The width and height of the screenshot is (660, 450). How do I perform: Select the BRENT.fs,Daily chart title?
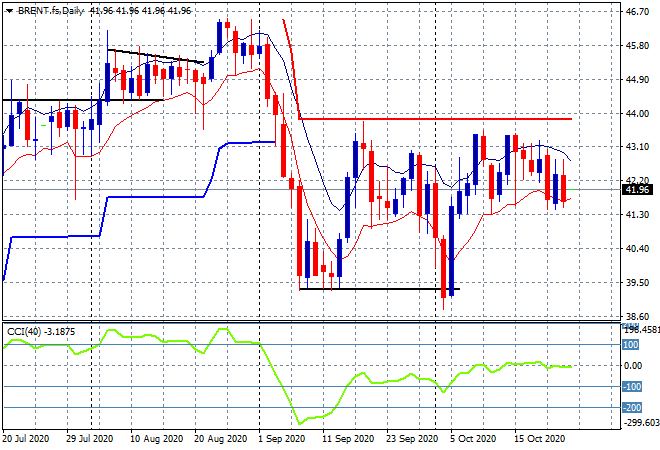51,11
